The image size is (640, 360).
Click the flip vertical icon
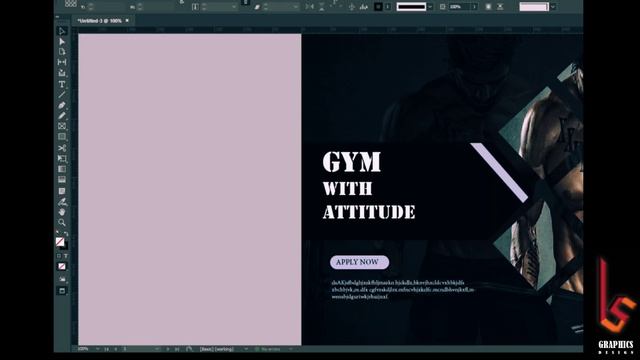(322, 7)
